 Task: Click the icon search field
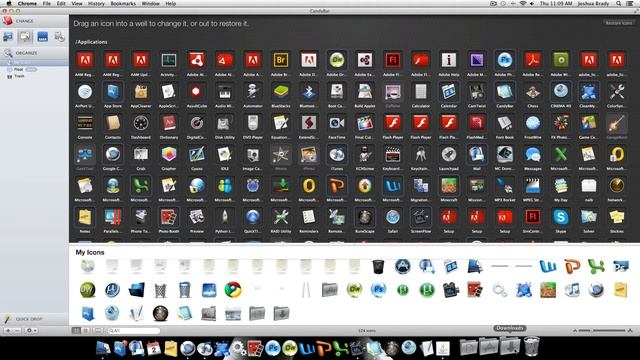click(134, 331)
